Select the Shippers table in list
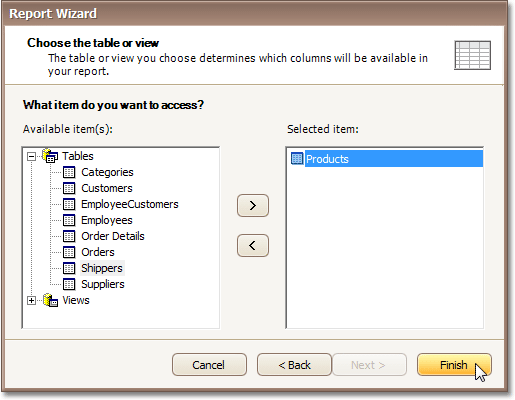Image resolution: width=515 pixels, height=400 pixels. point(102,268)
